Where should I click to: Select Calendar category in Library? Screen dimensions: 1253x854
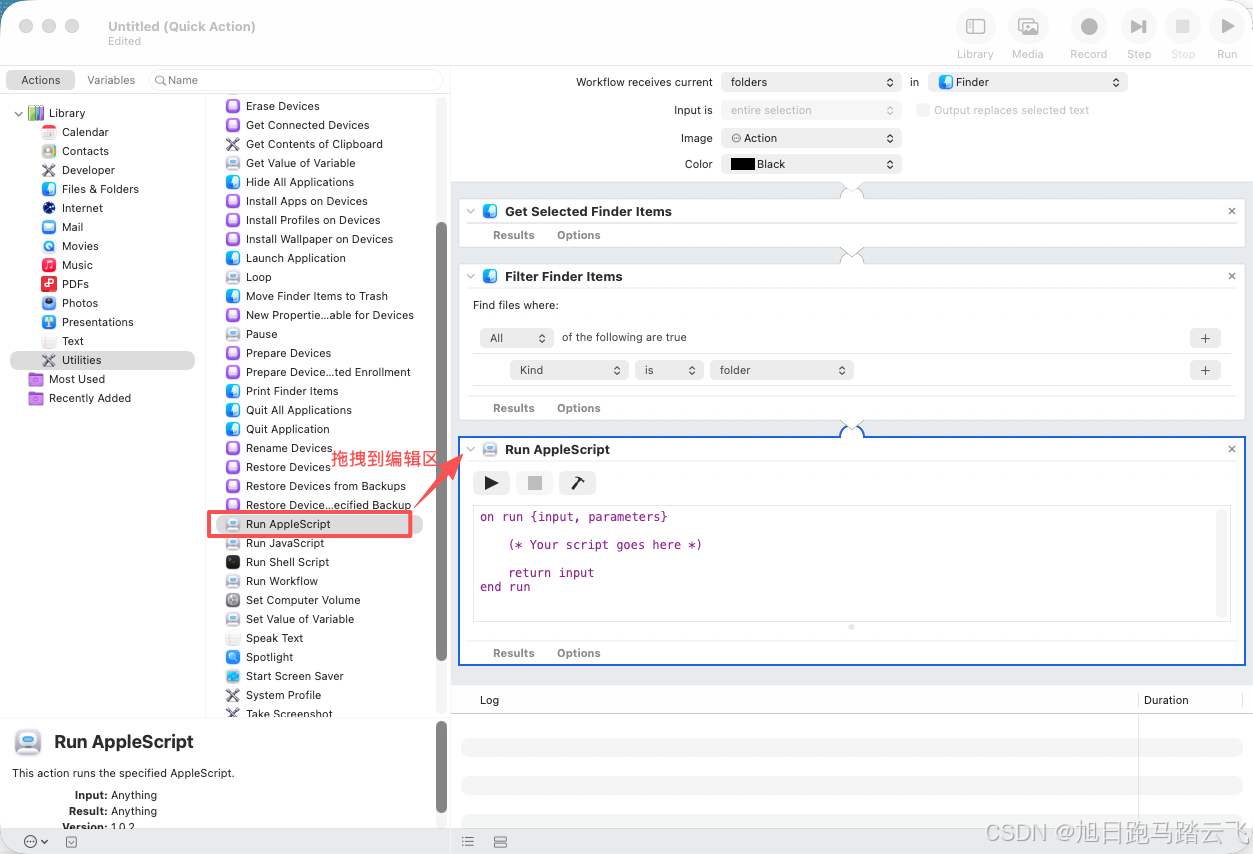point(85,132)
